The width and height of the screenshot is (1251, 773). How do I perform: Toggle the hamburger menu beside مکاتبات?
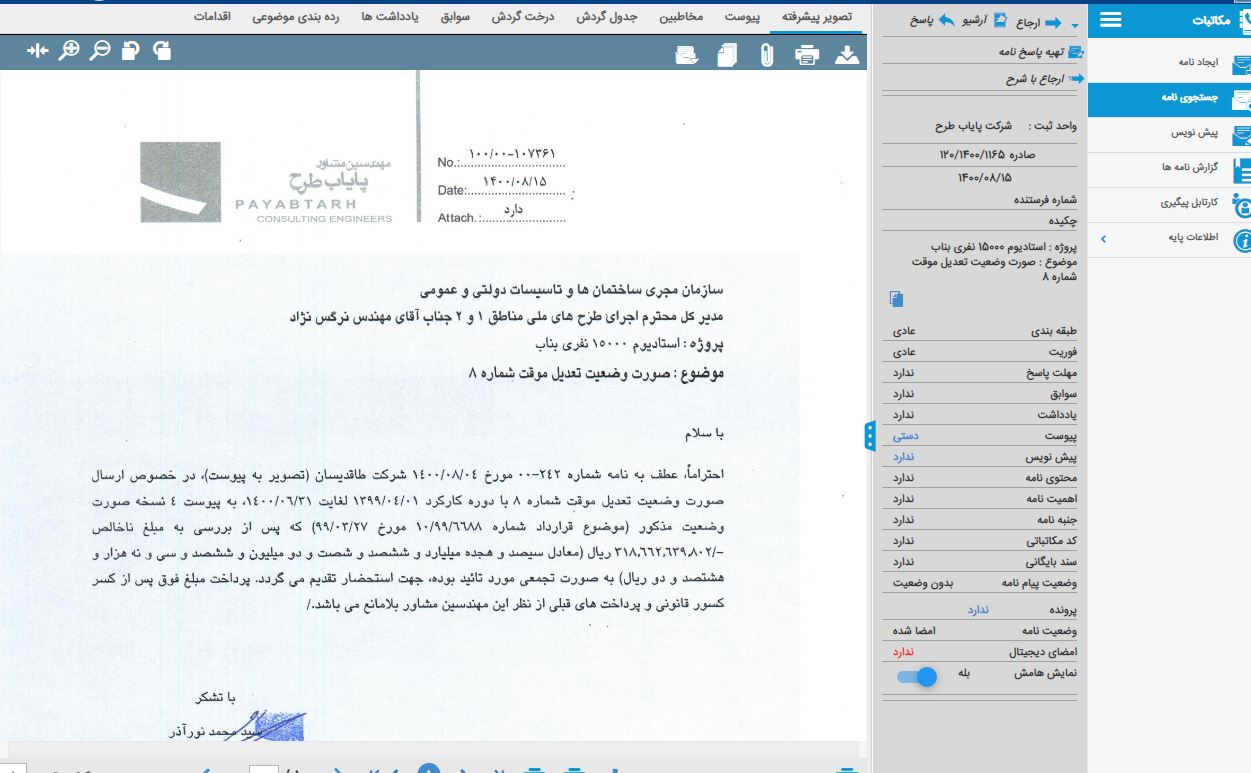pos(1110,20)
